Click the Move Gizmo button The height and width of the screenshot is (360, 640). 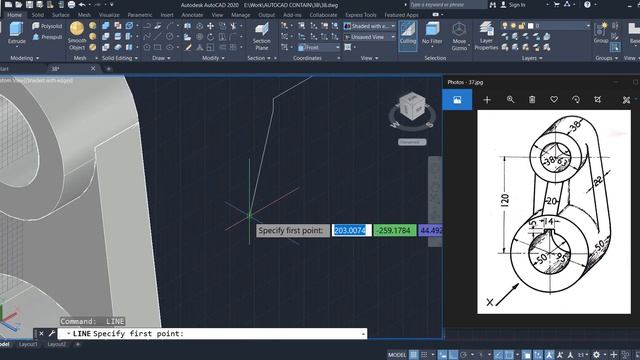tap(459, 36)
